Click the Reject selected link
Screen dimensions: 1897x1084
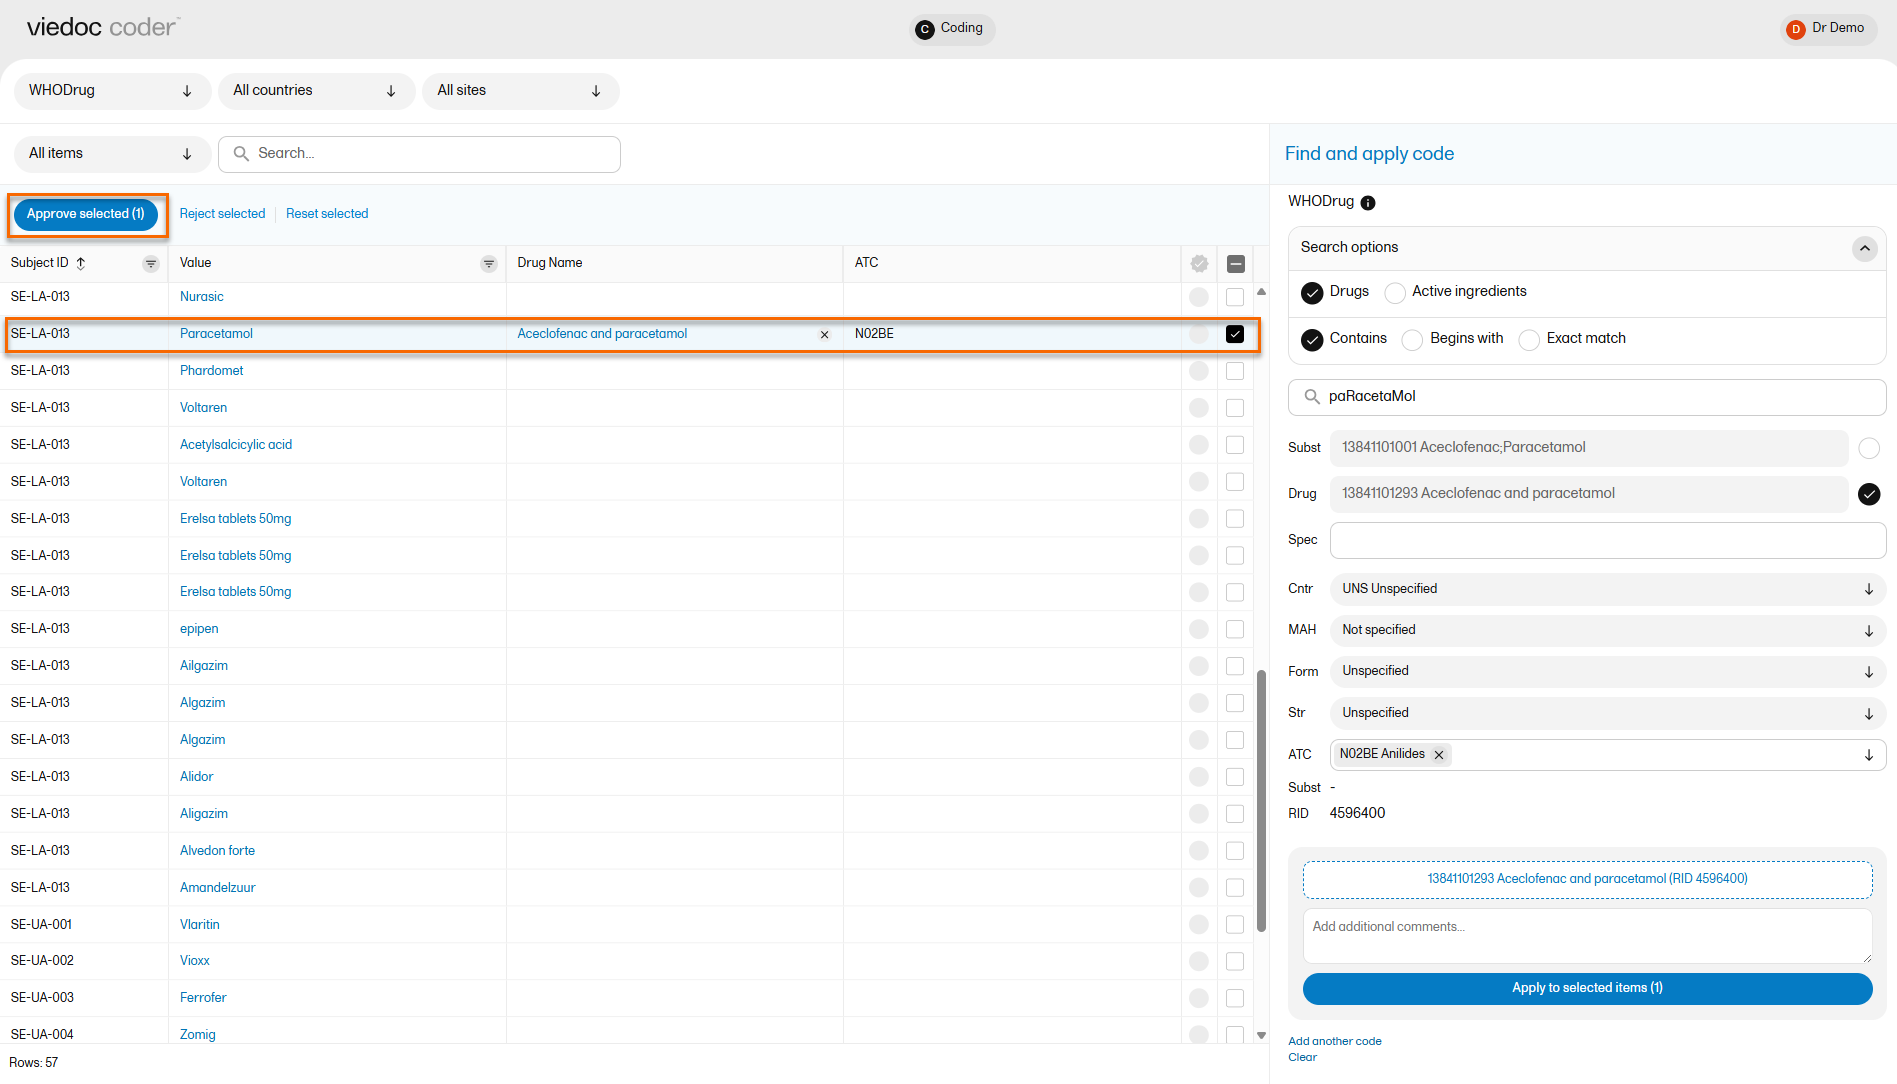click(x=222, y=214)
